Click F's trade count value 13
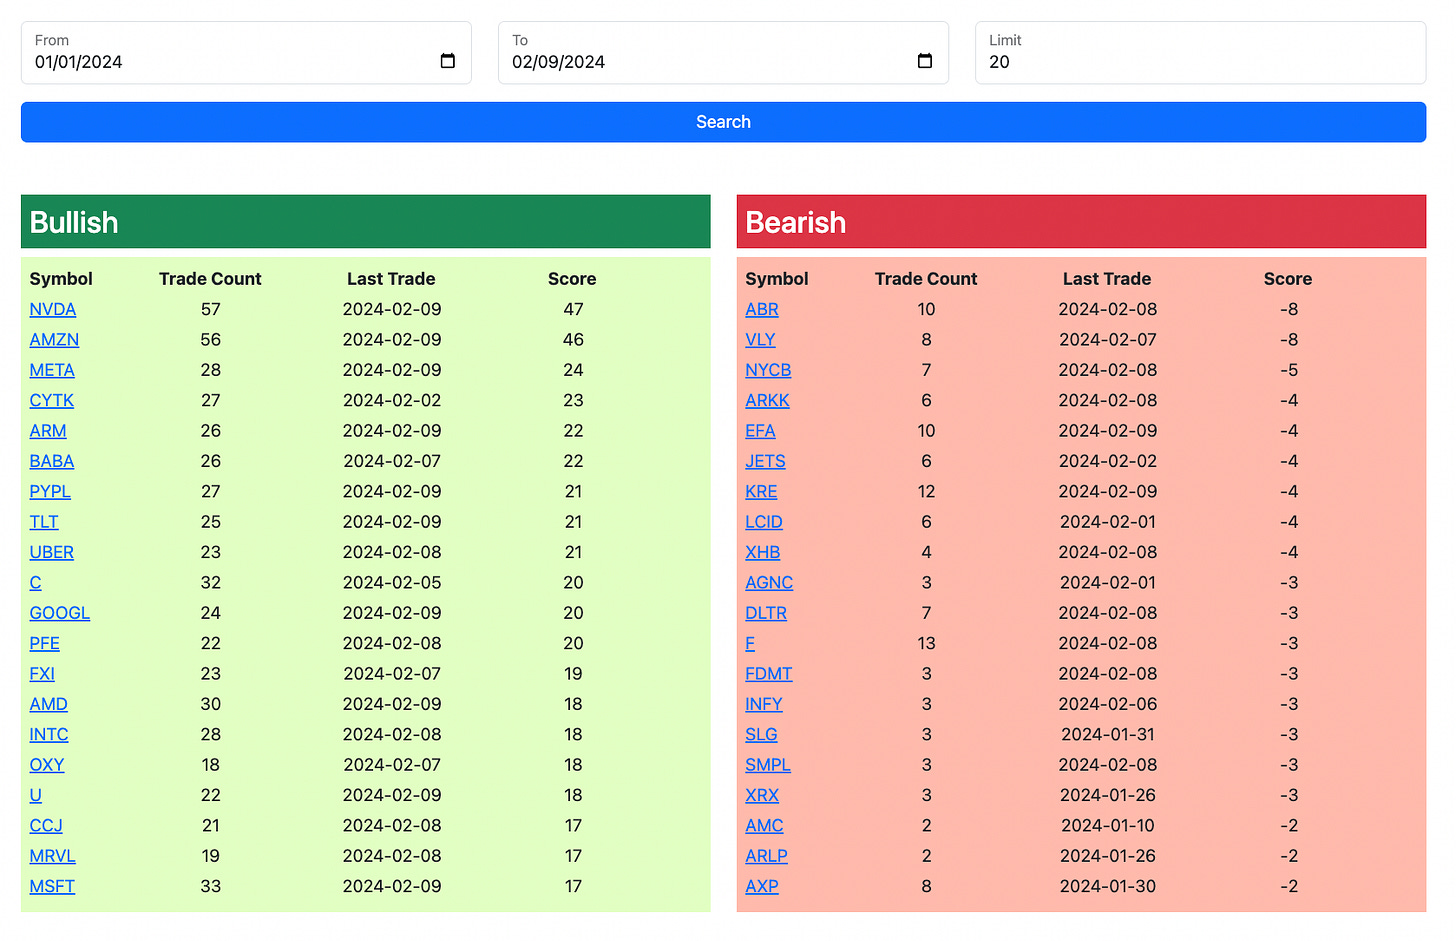This screenshot has width=1456, height=941. pyautogui.click(x=926, y=643)
